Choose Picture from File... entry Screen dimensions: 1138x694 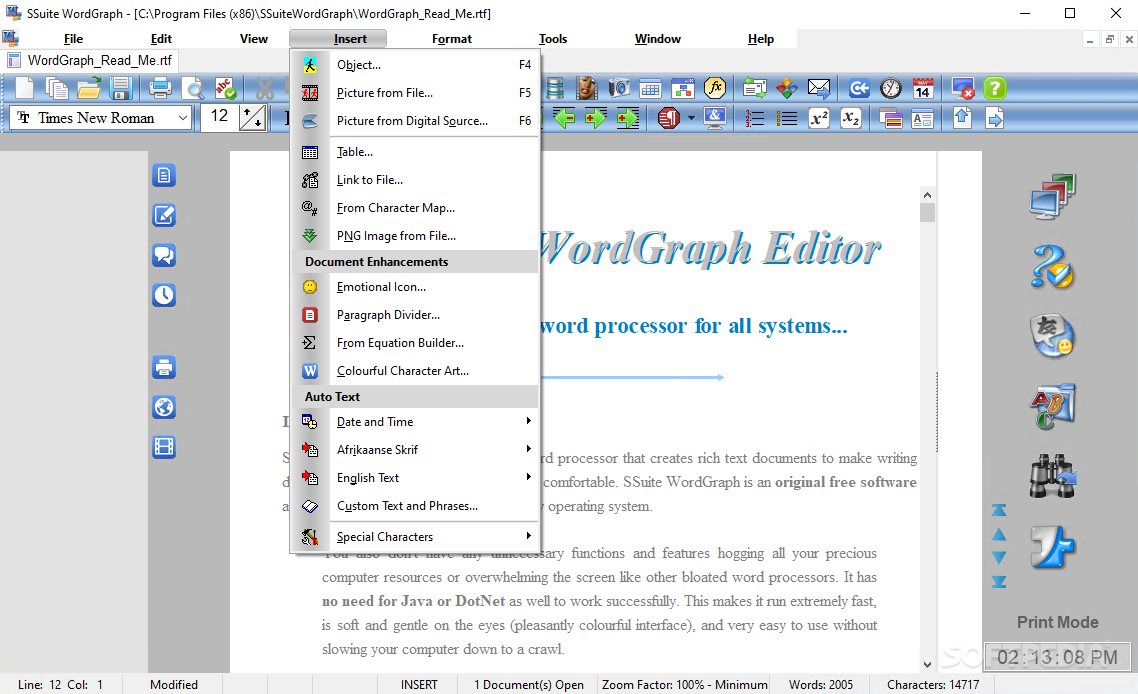click(x=415, y=93)
